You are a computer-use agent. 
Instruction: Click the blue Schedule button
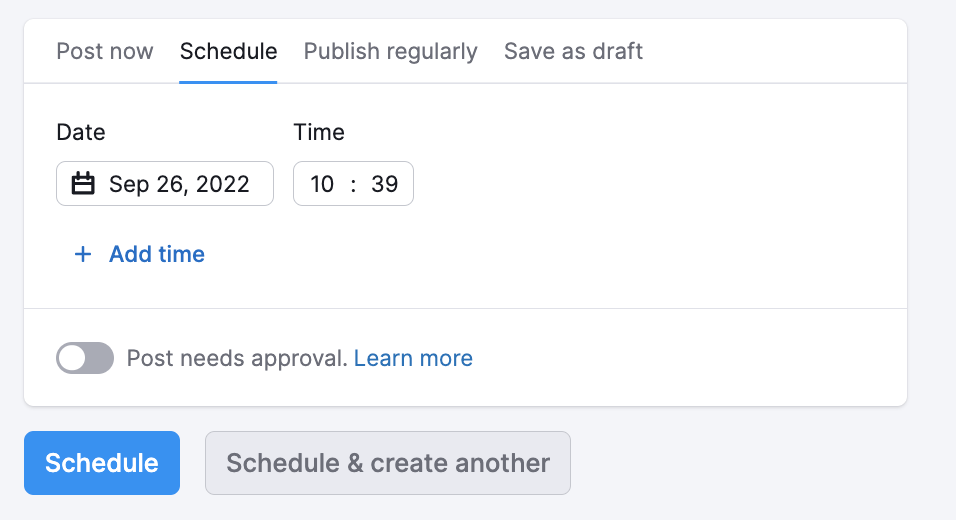point(102,463)
